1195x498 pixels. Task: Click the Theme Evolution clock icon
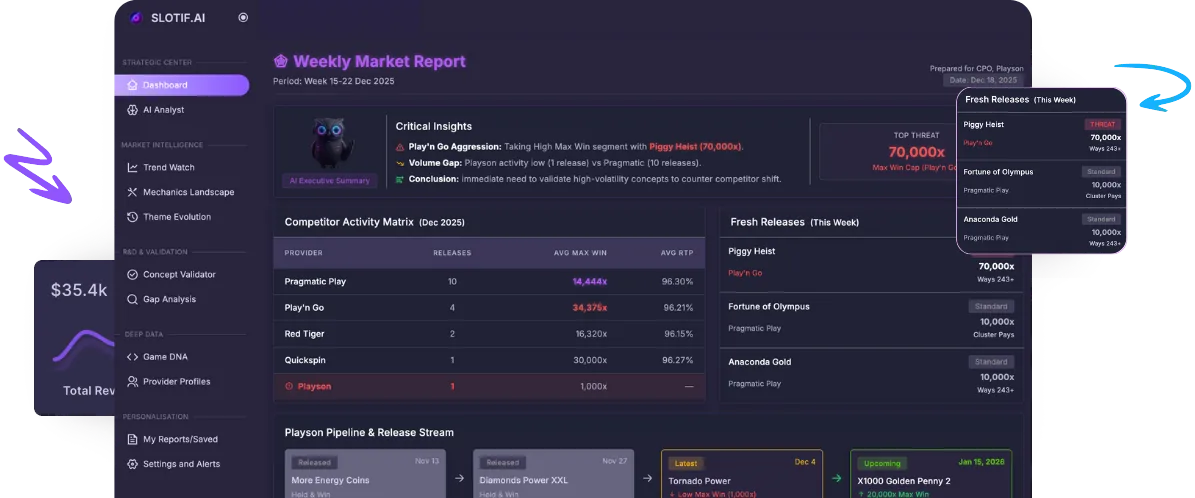point(133,217)
